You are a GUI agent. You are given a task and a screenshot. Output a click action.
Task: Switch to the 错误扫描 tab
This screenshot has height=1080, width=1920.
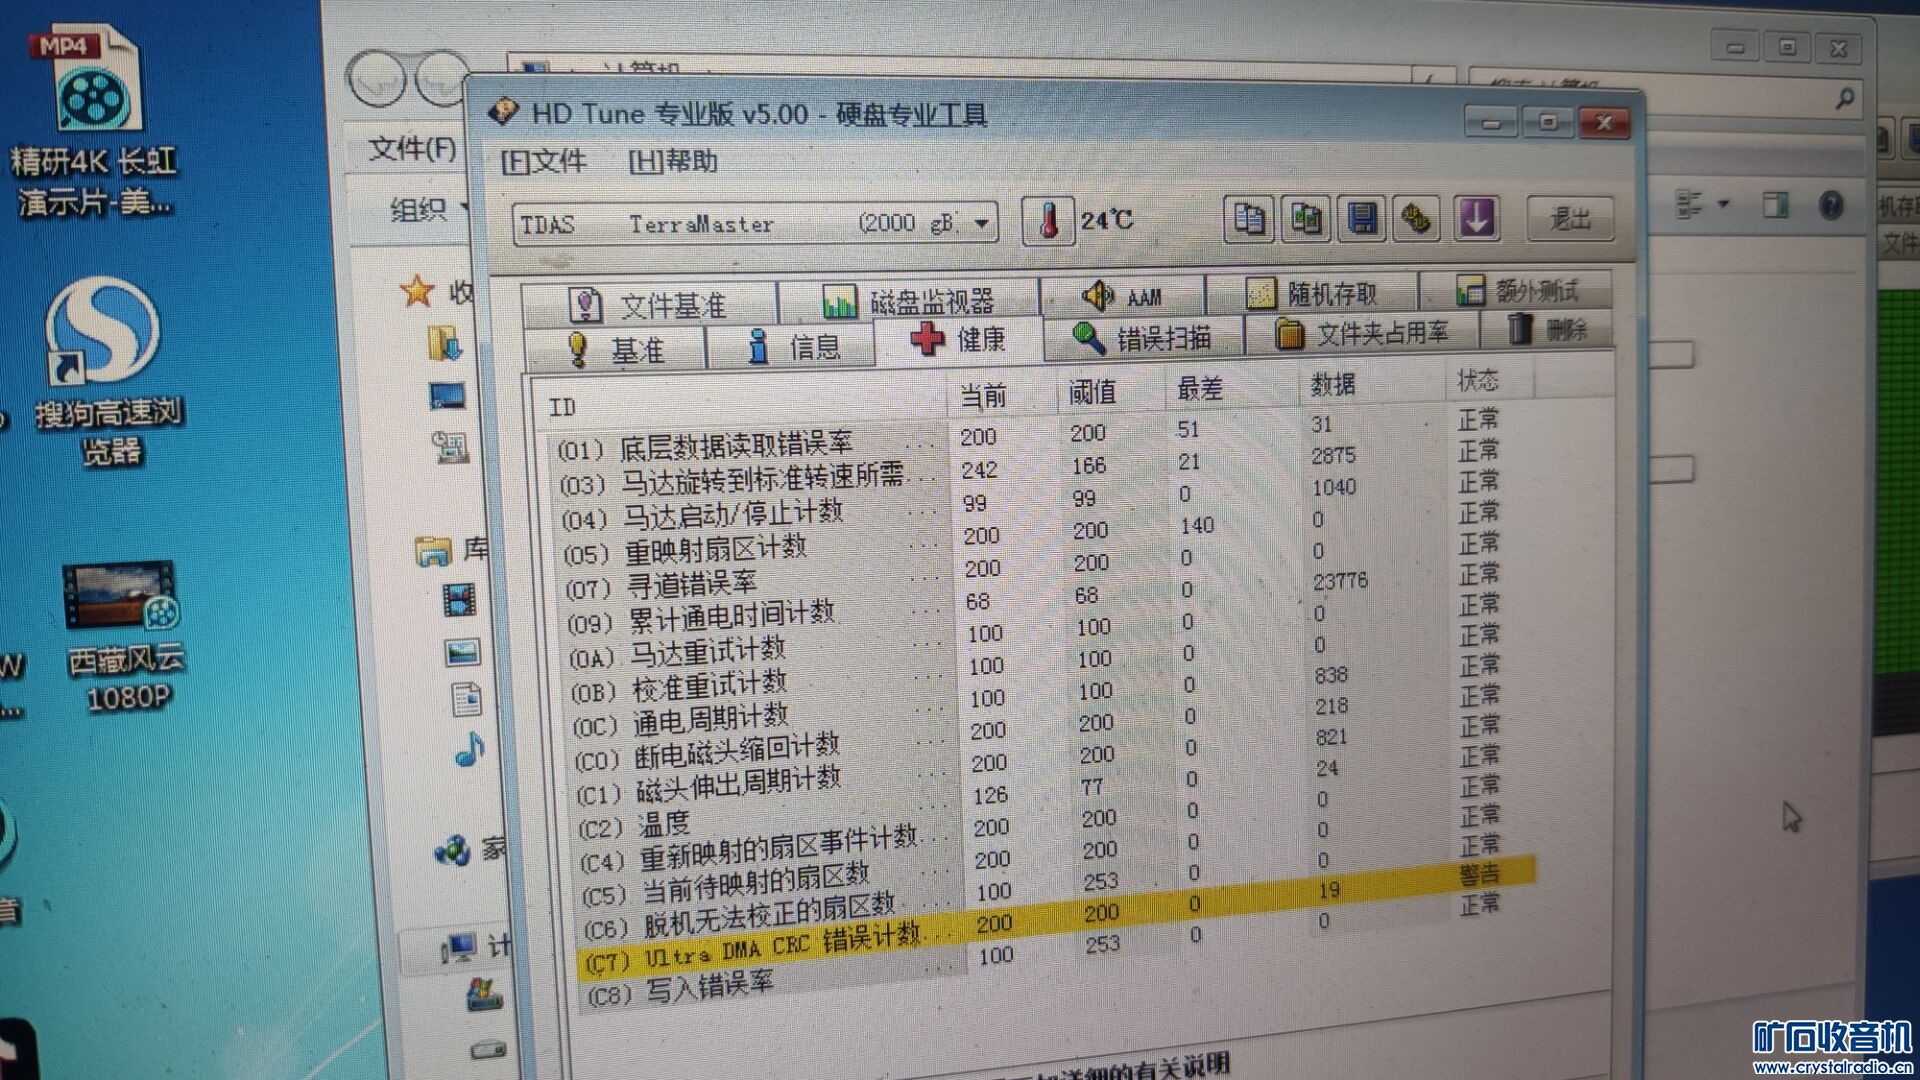[1143, 337]
